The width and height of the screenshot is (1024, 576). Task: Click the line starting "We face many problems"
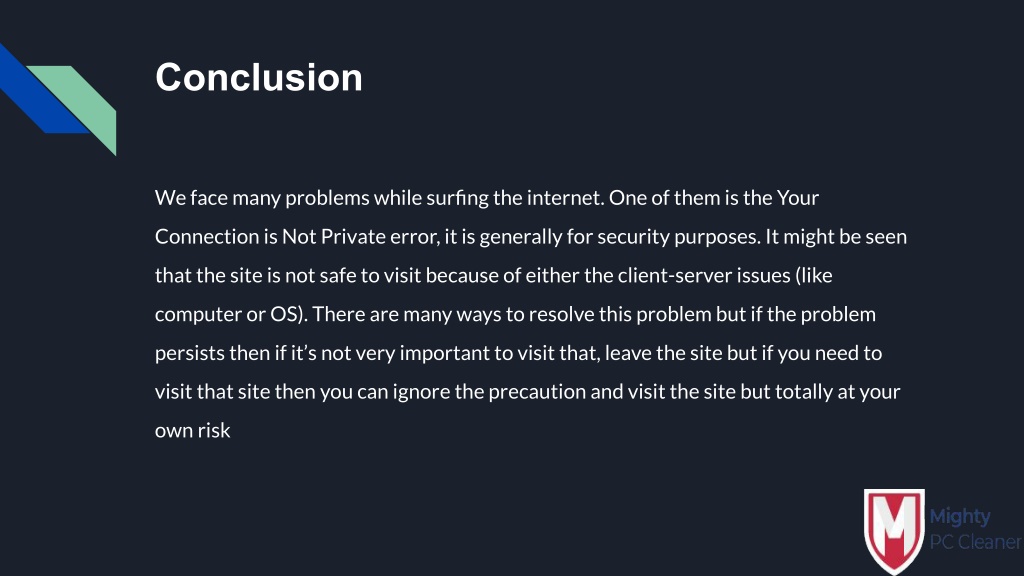click(x=487, y=198)
